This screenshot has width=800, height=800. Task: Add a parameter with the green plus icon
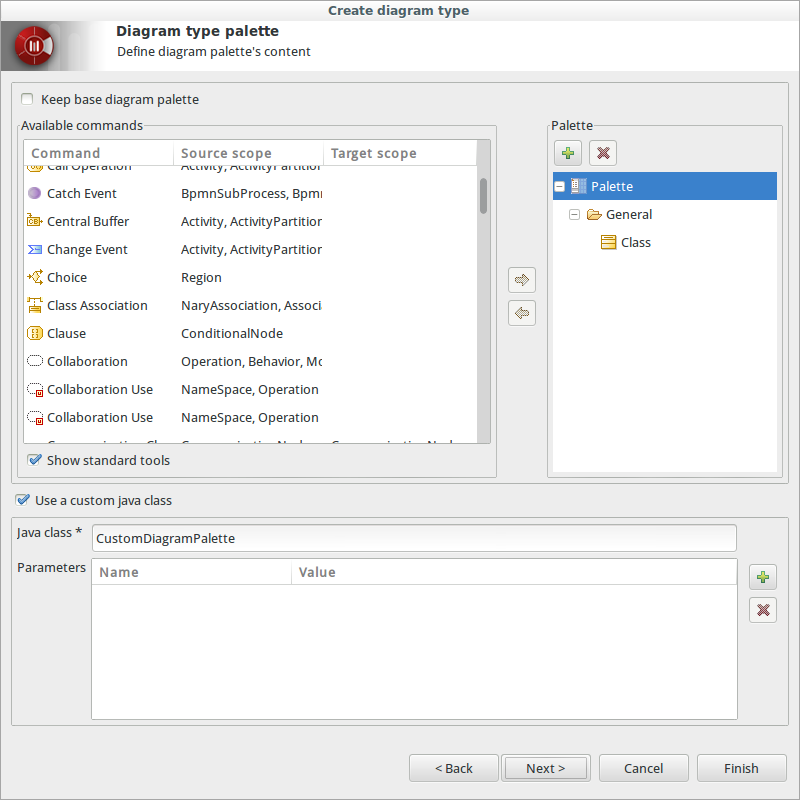[763, 577]
